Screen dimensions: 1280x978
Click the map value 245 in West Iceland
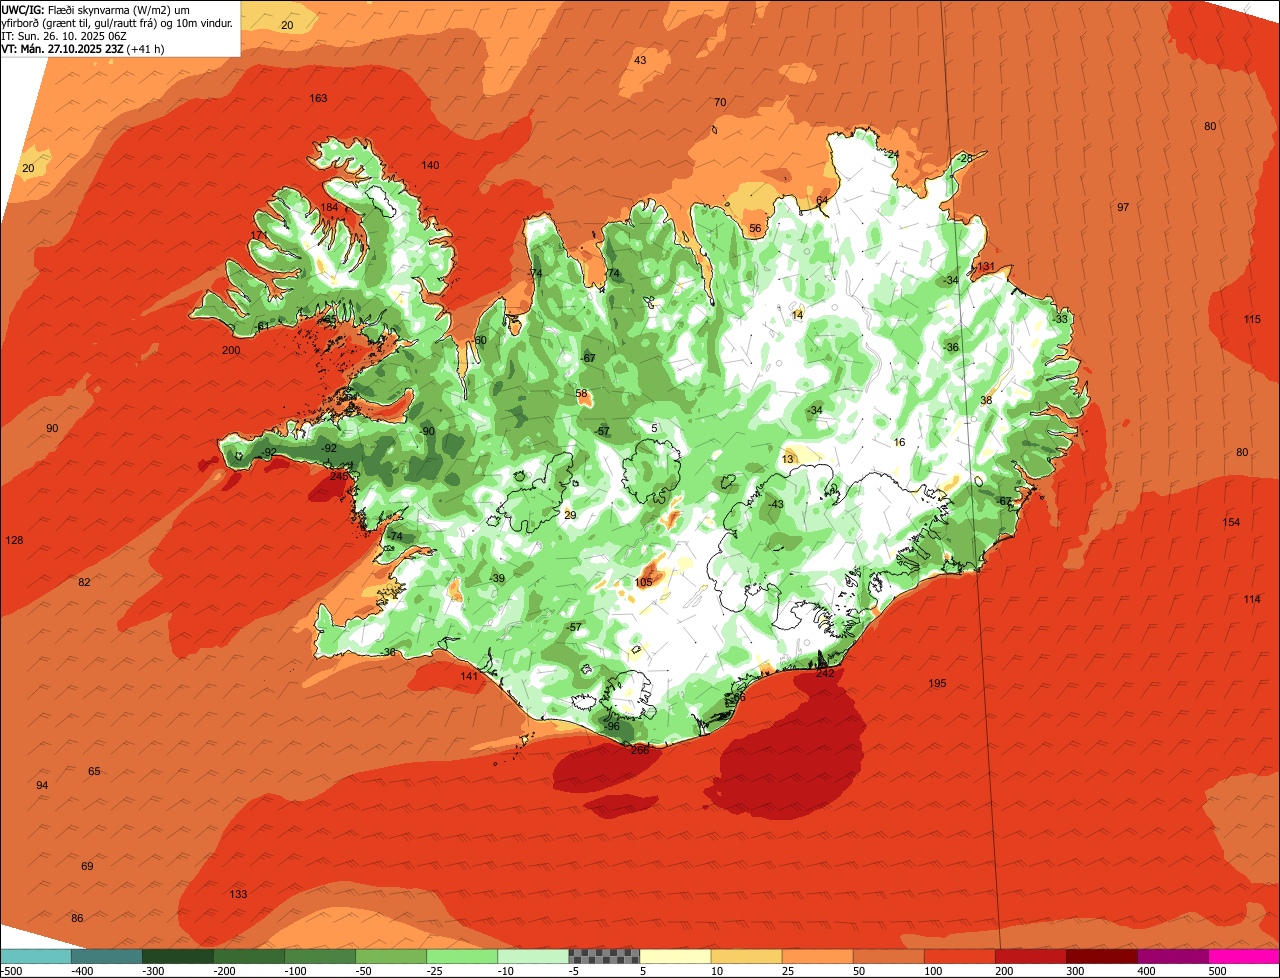click(339, 476)
